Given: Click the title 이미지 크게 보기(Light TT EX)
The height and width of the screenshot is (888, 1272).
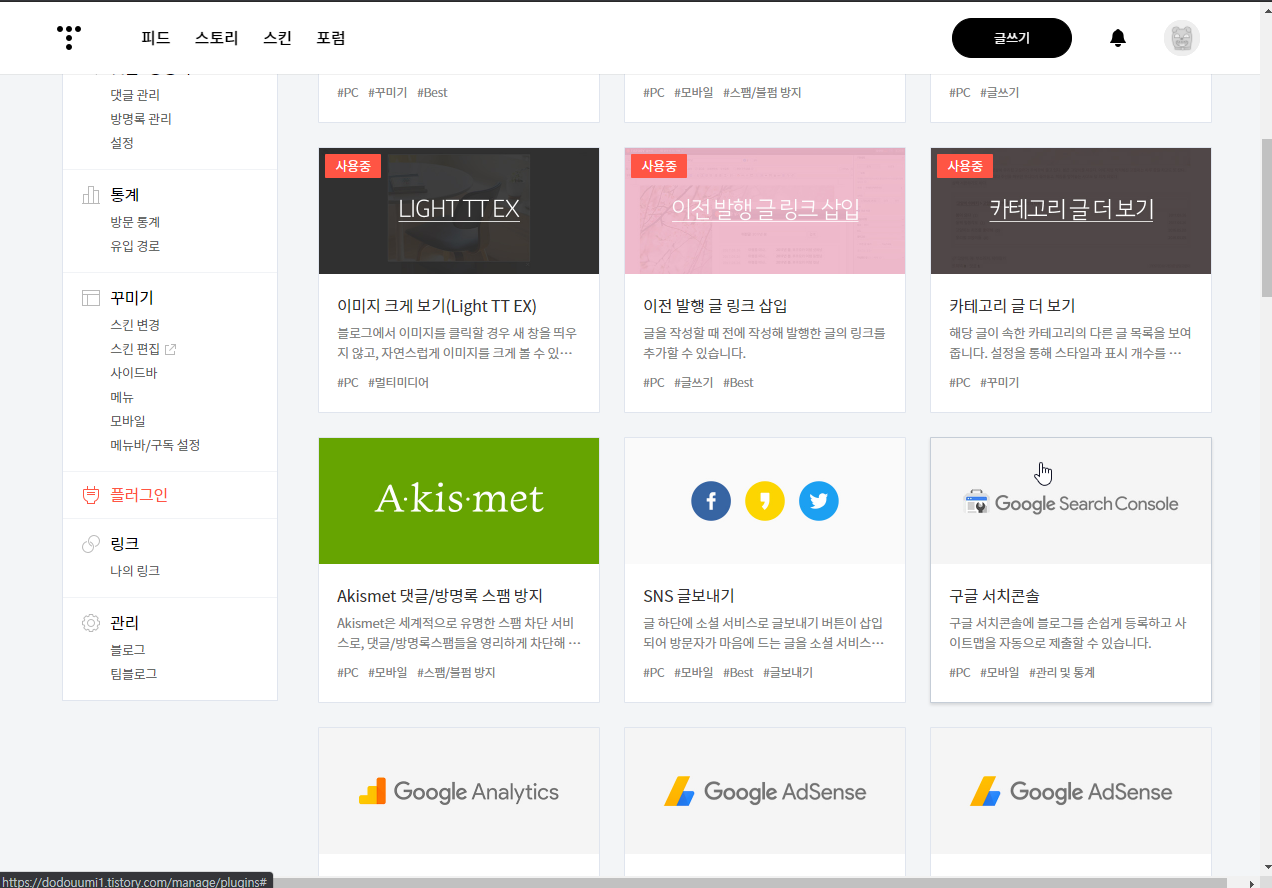Looking at the screenshot, I should 437,306.
